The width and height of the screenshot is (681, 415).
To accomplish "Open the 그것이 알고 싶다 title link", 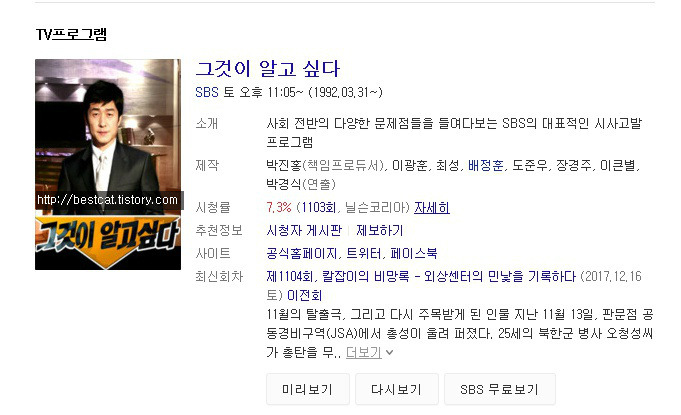I will tap(268, 69).
